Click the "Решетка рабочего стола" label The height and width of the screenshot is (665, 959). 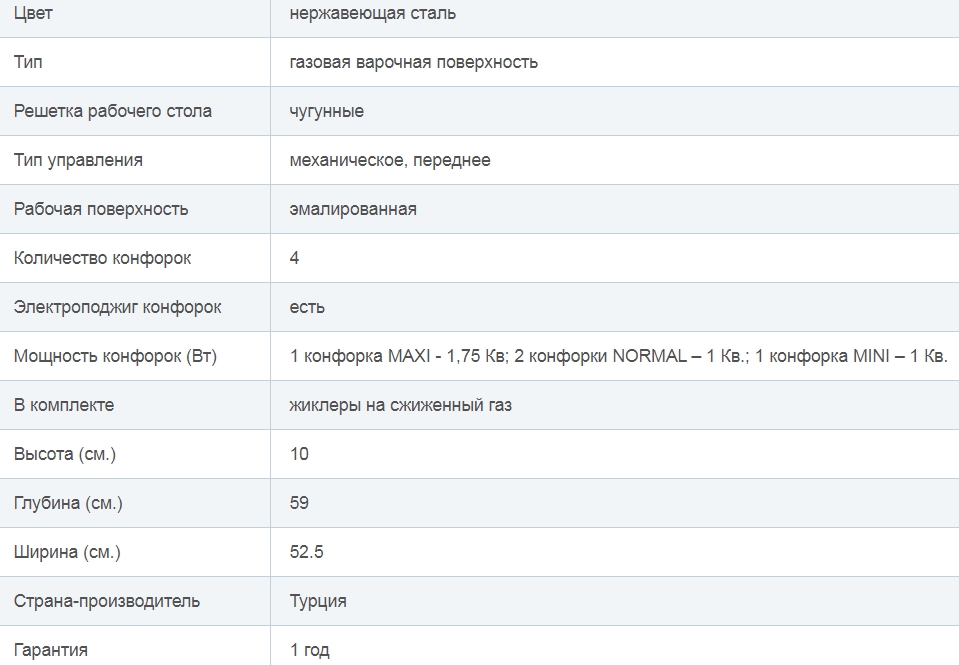click(x=113, y=111)
